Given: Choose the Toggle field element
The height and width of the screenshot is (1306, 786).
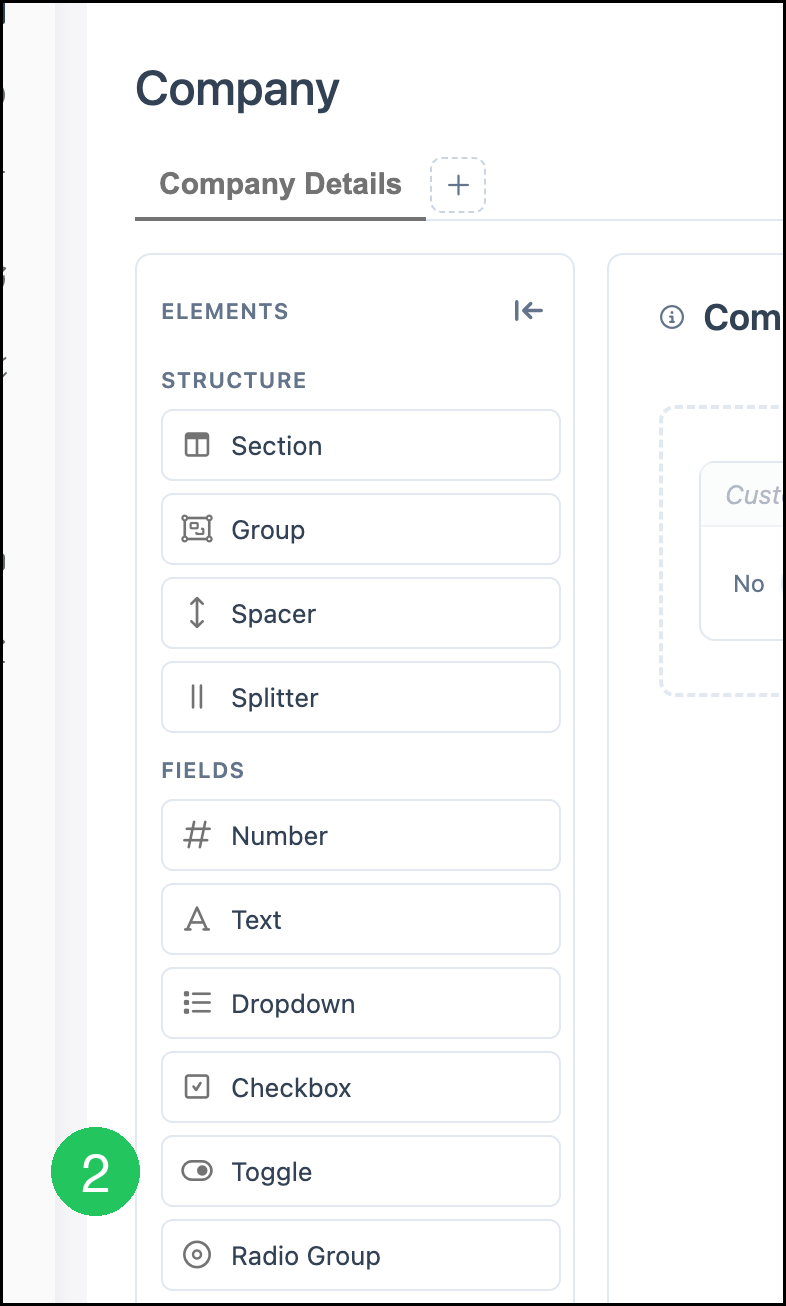Looking at the screenshot, I should click(x=361, y=1171).
